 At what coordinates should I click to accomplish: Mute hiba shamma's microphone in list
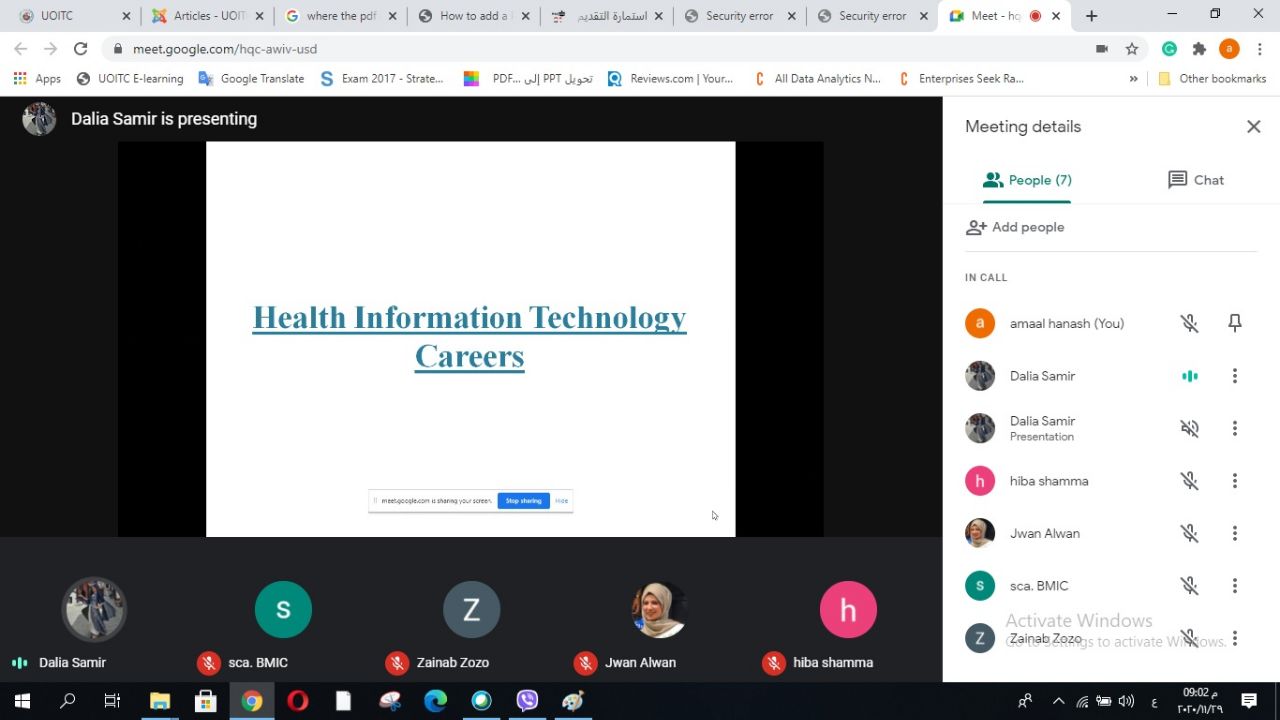point(1189,481)
